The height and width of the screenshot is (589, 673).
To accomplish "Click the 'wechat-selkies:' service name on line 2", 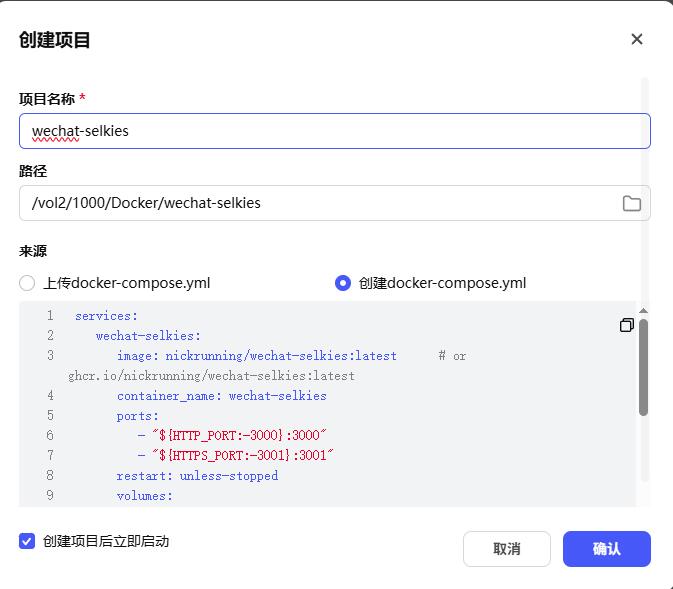I will pyautogui.click(x=148, y=336).
